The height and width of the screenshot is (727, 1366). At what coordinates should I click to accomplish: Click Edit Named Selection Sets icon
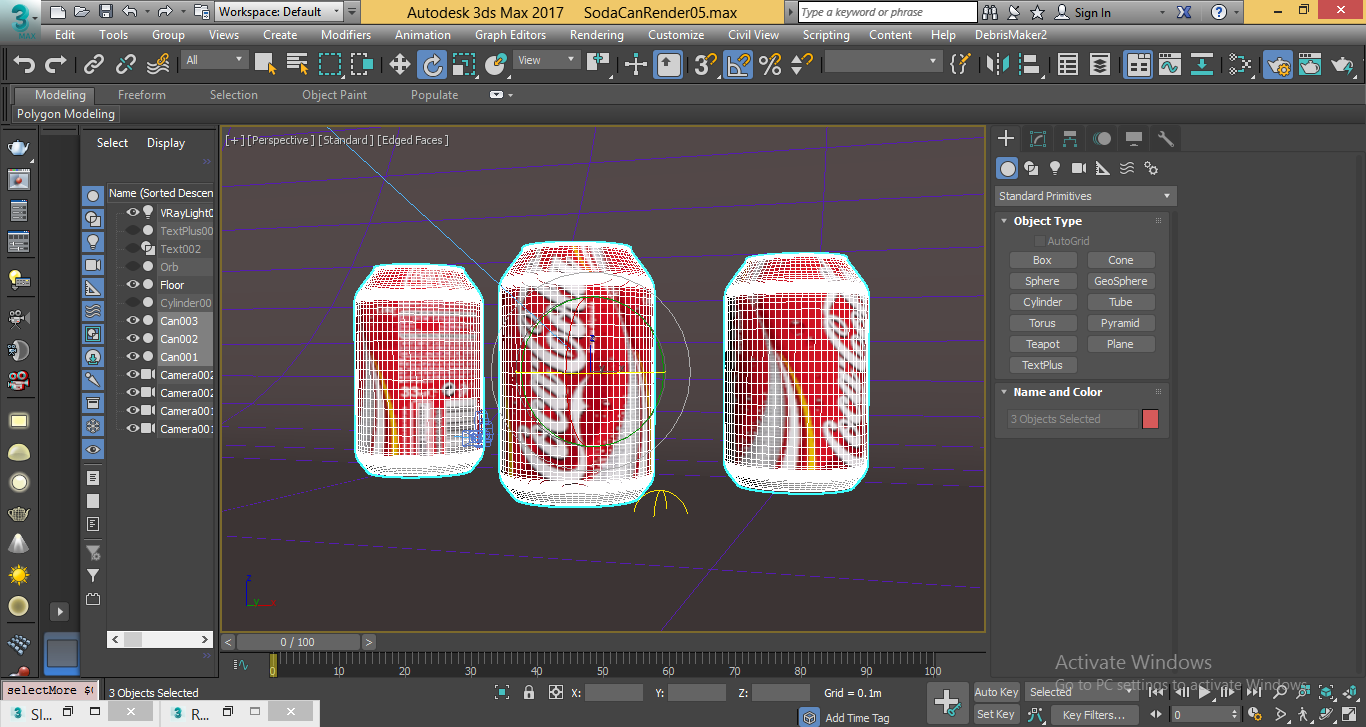click(959, 65)
